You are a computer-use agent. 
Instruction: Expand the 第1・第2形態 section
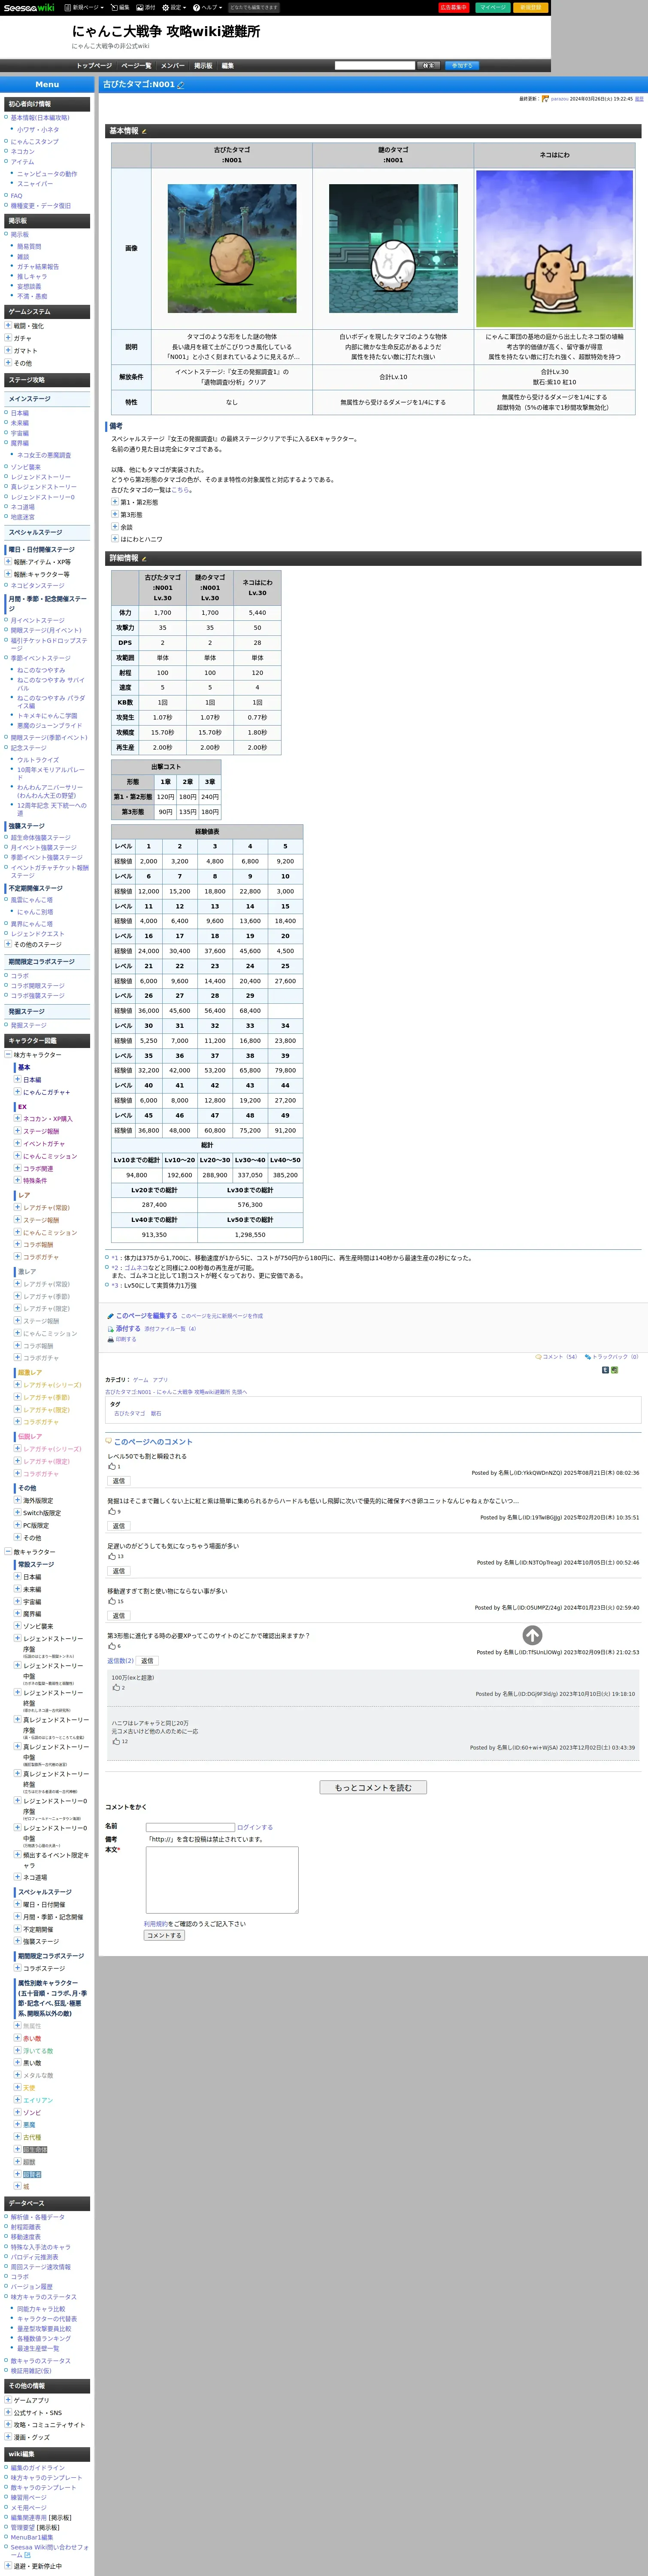click(x=115, y=502)
